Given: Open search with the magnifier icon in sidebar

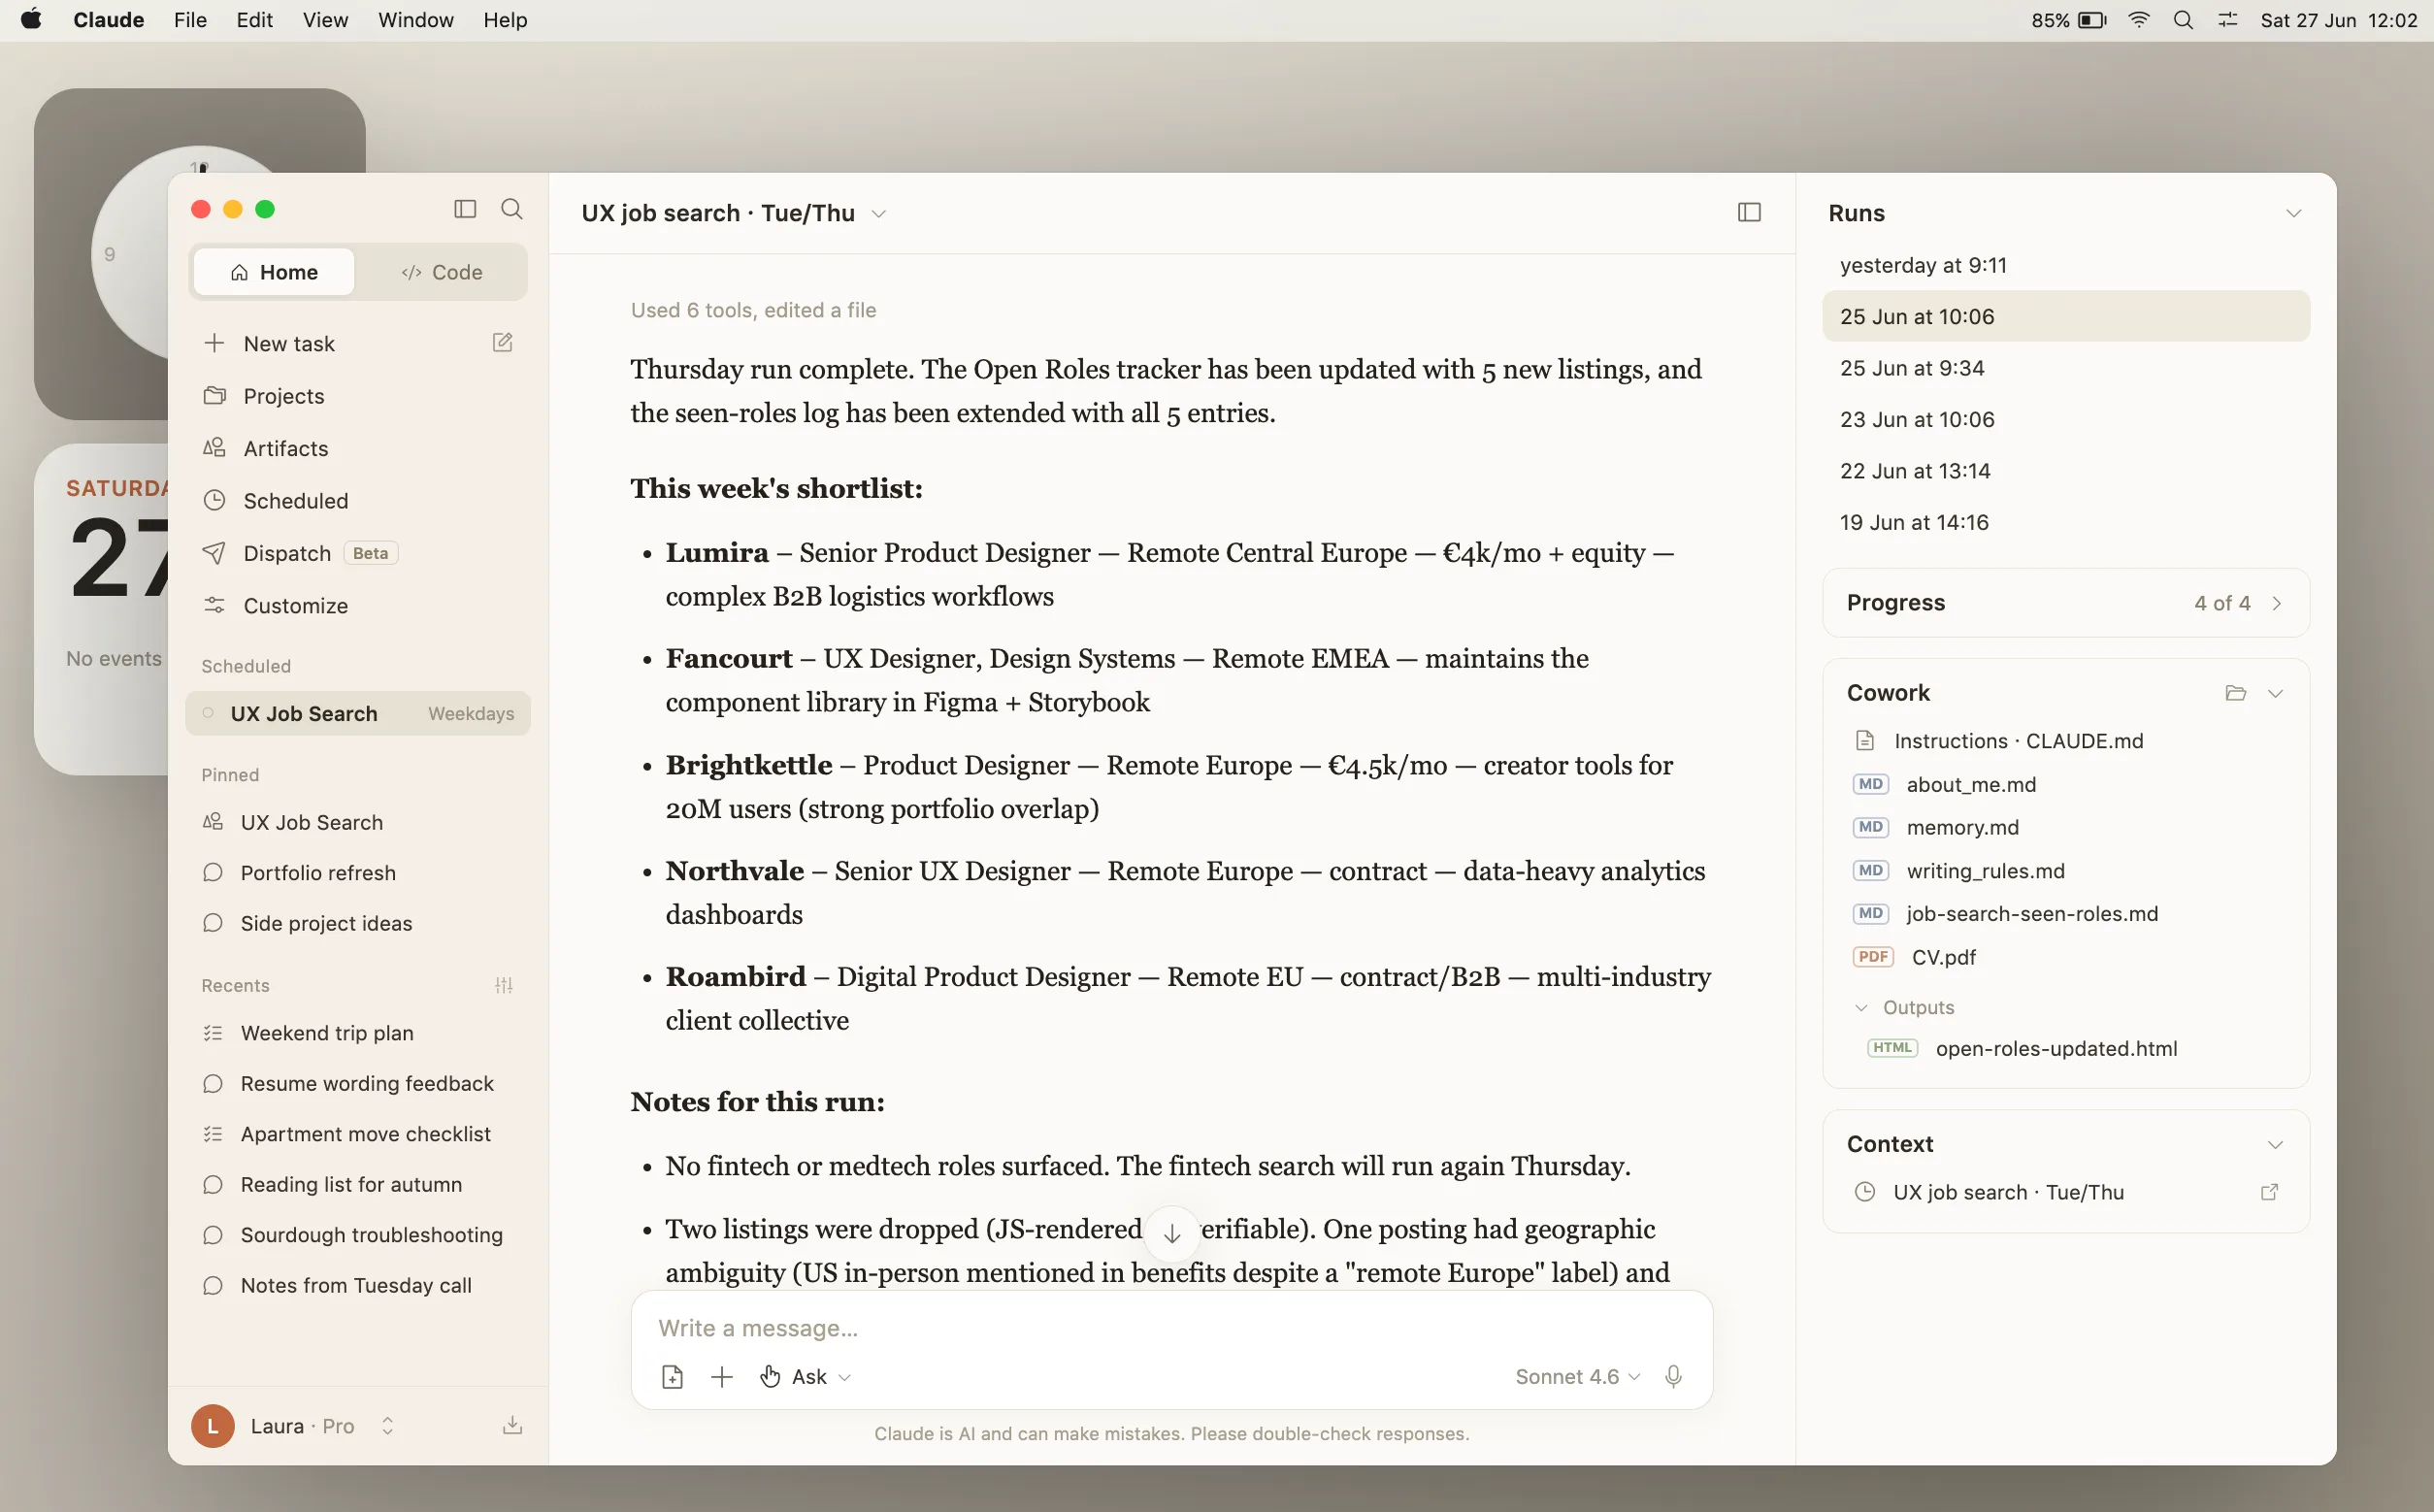Looking at the screenshot, I should (x=512, y=209).
